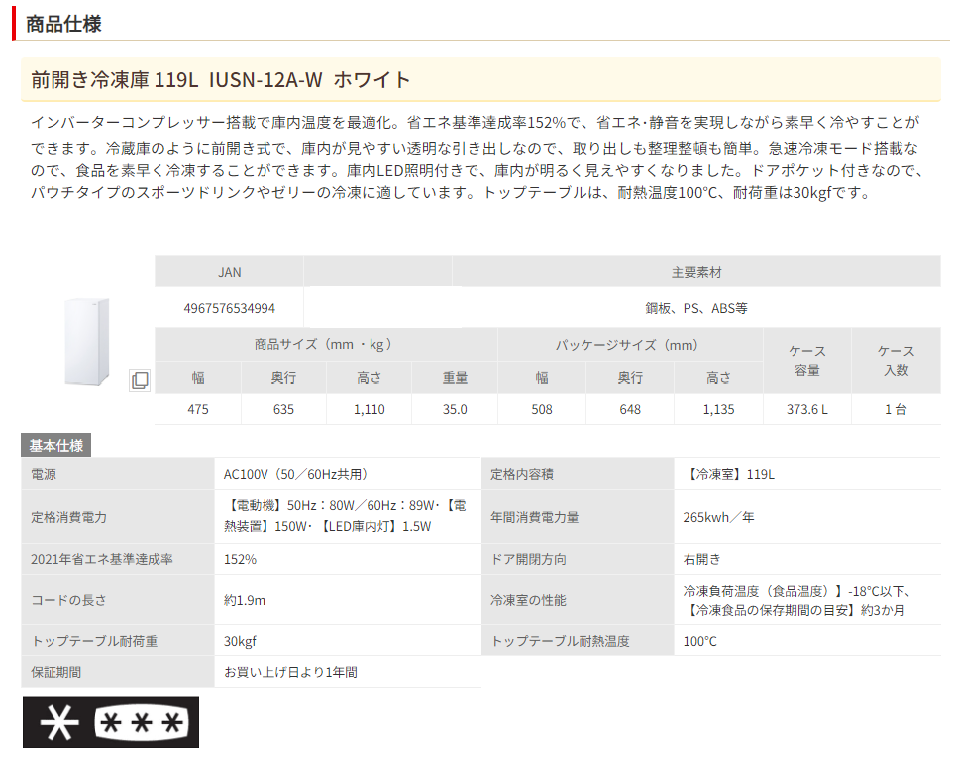954x766 pixels.
Task: Click the 重量 value 35.0
Action: pos(455,409)
